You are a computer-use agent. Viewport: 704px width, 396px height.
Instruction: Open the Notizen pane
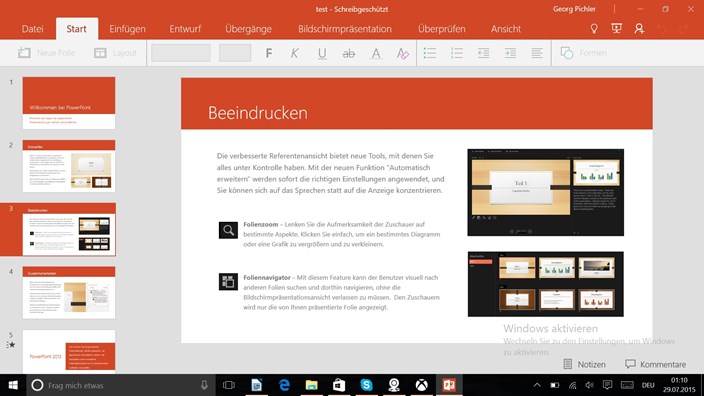[585, 364]
